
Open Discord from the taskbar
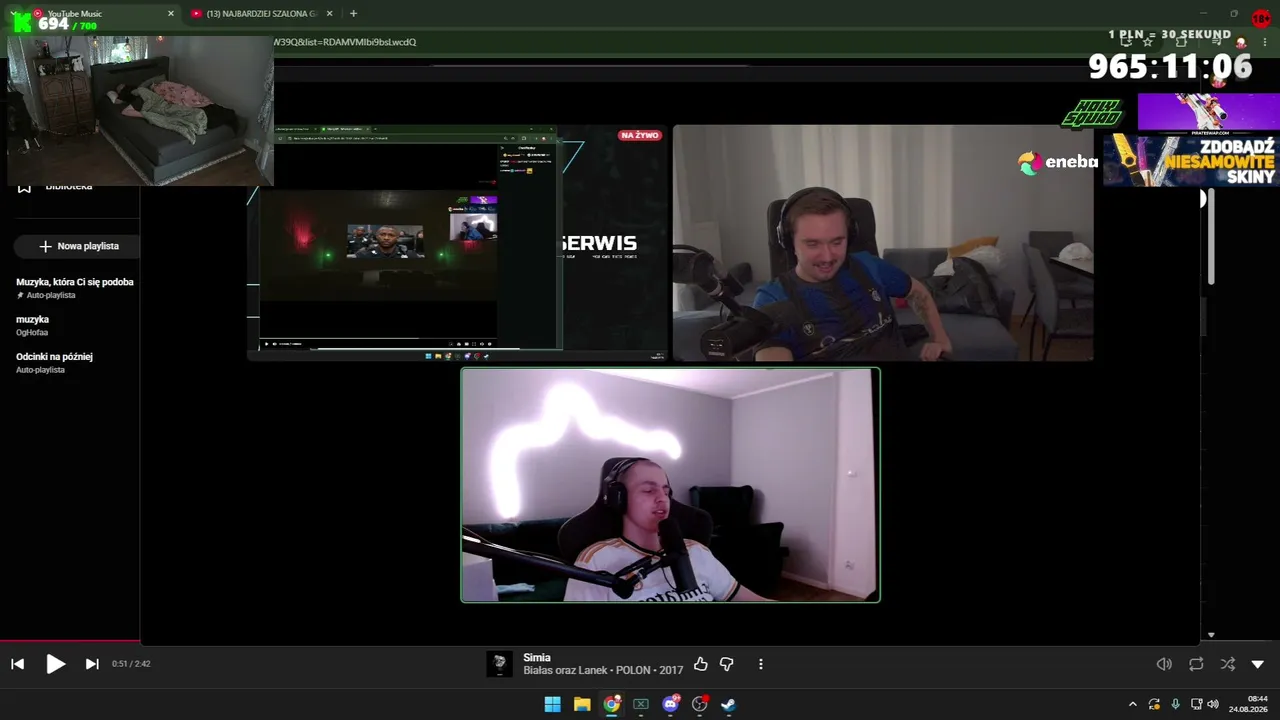[671, 704]
